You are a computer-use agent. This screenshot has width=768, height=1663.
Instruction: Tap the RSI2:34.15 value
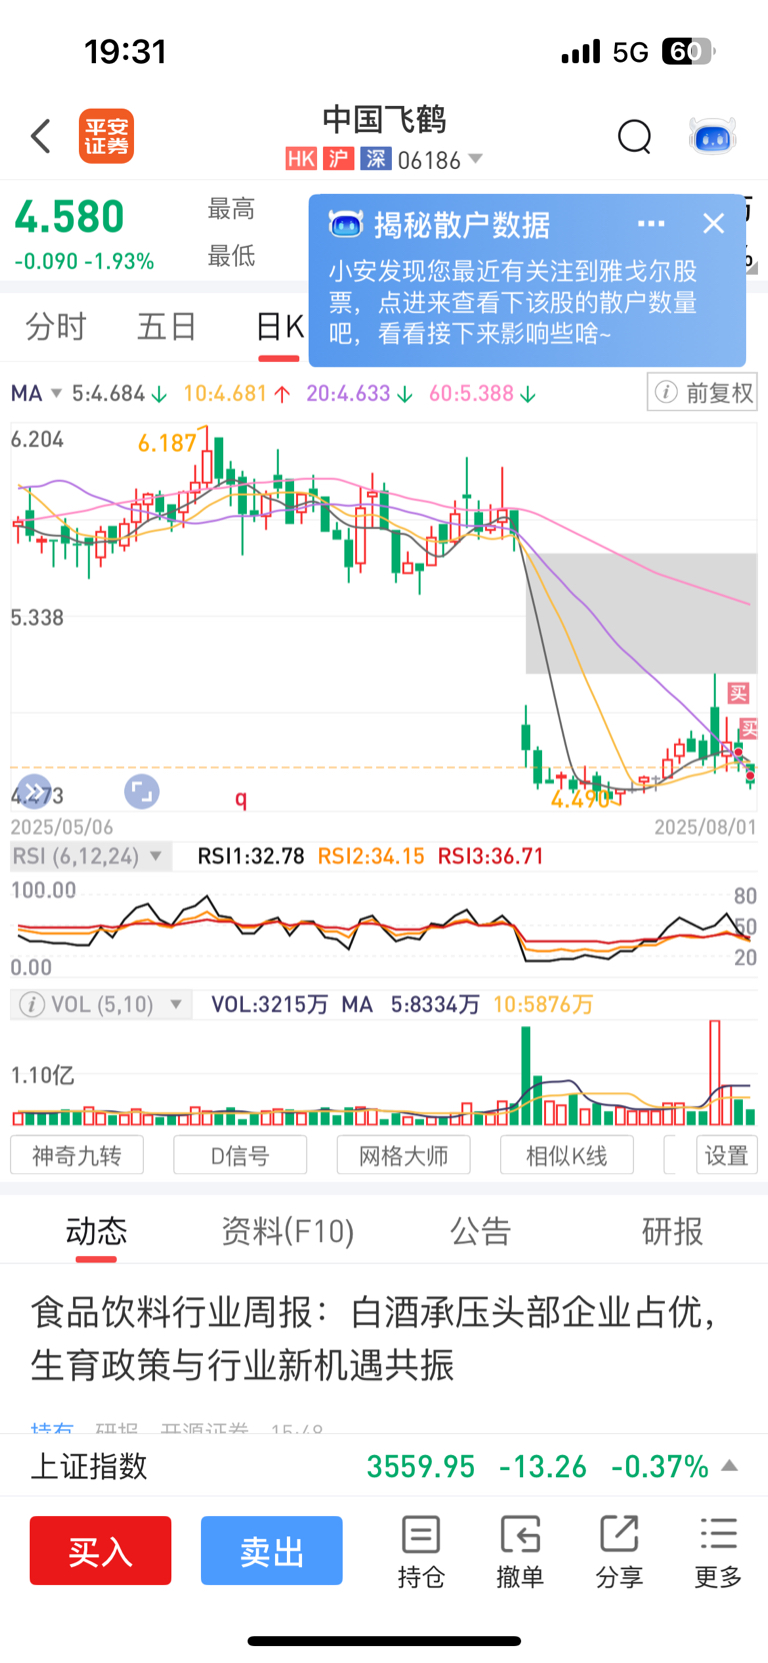click(x=371, y=856)
